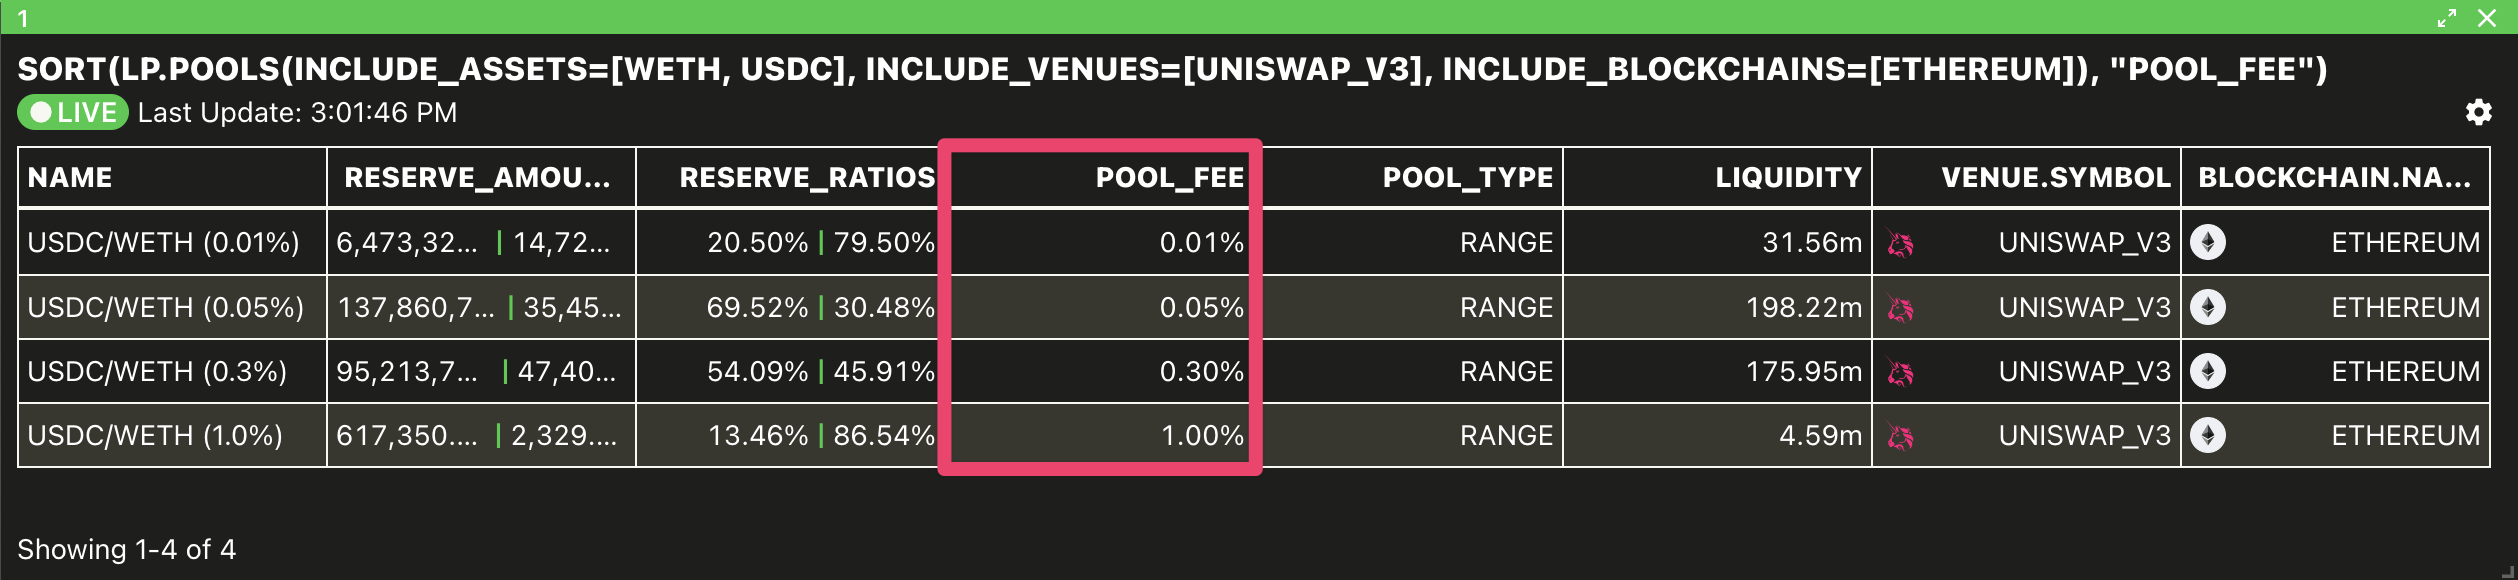Click Ethereum logo in the 0.3% row
Screen dimensions: 2518x580
point(2208,372)
